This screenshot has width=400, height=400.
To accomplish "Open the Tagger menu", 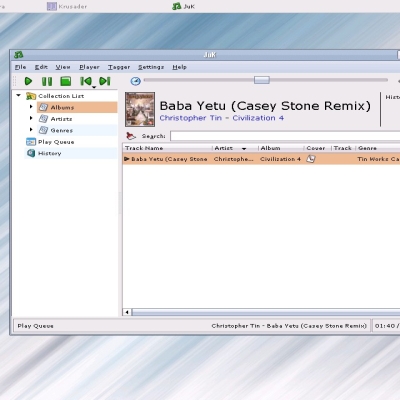I will (x=119, y=67).
